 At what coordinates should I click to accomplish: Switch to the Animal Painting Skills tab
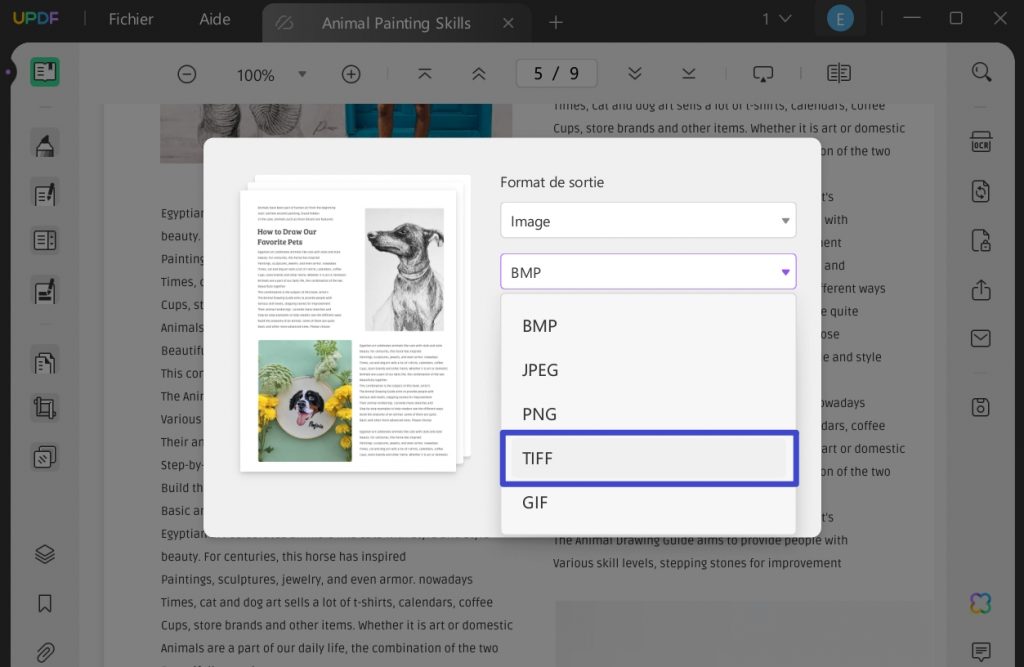pos(396,22)
